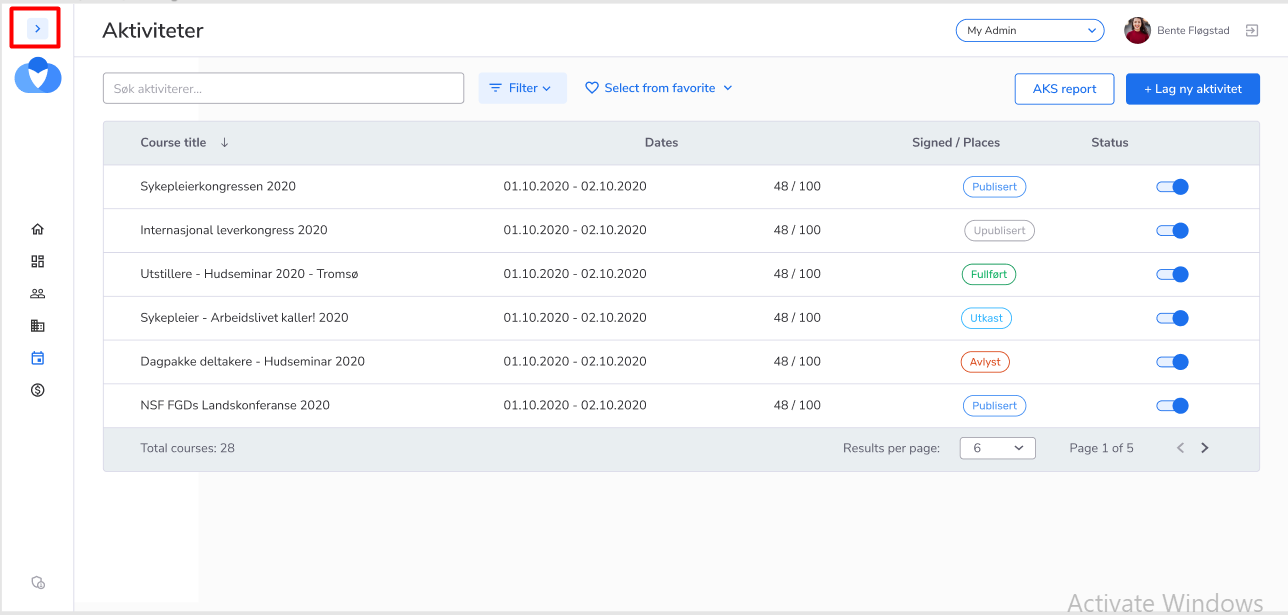This screenshot has height=615, width=1288.
Task: Toggle the switch for NSF FGDs Landskonferanse
Action: [x=1172, y=406]
